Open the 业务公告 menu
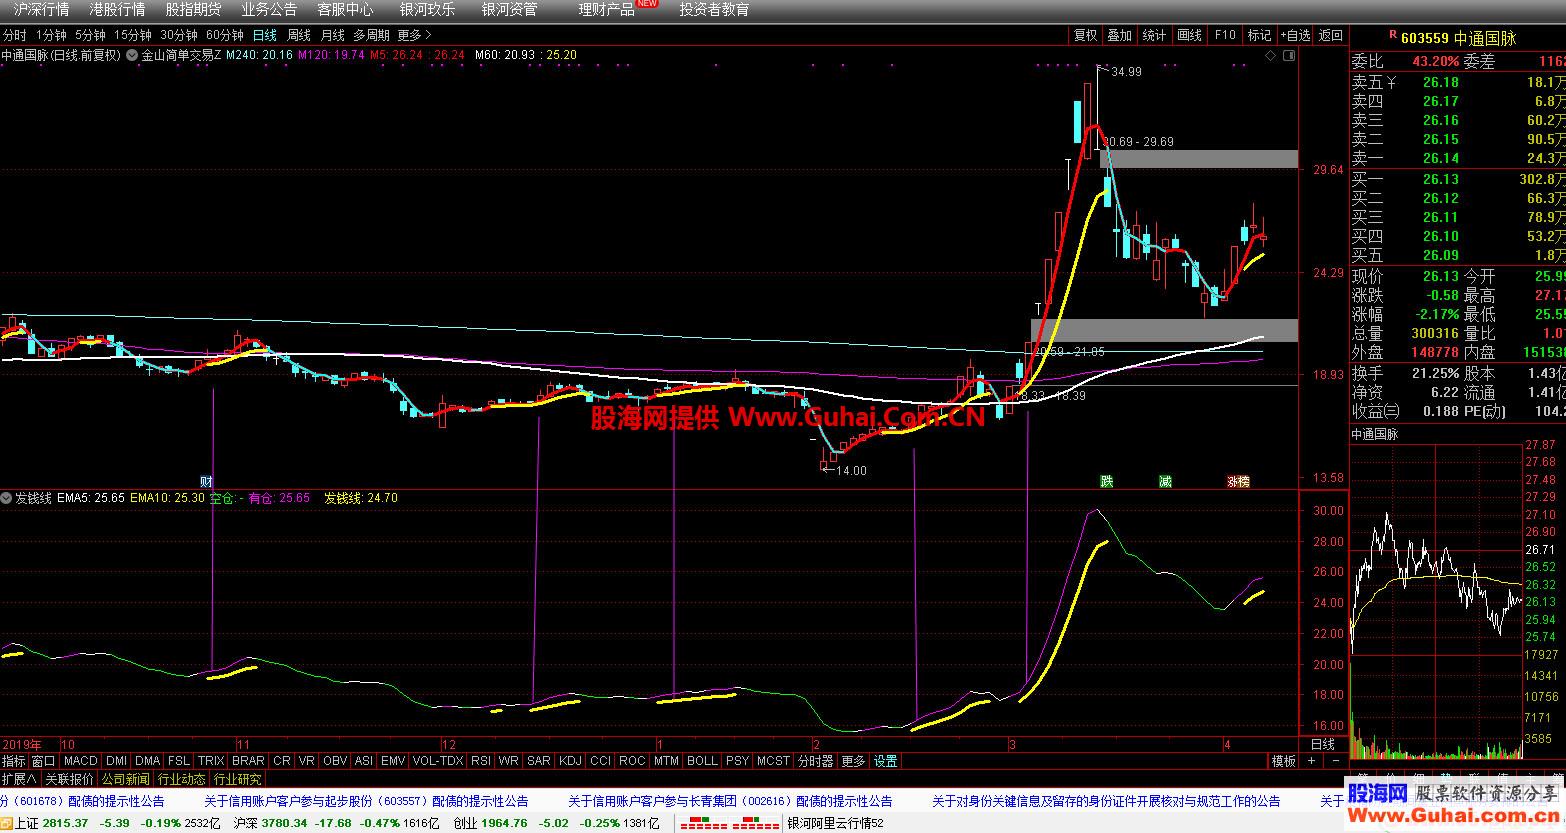 click(x=269, y=9)
